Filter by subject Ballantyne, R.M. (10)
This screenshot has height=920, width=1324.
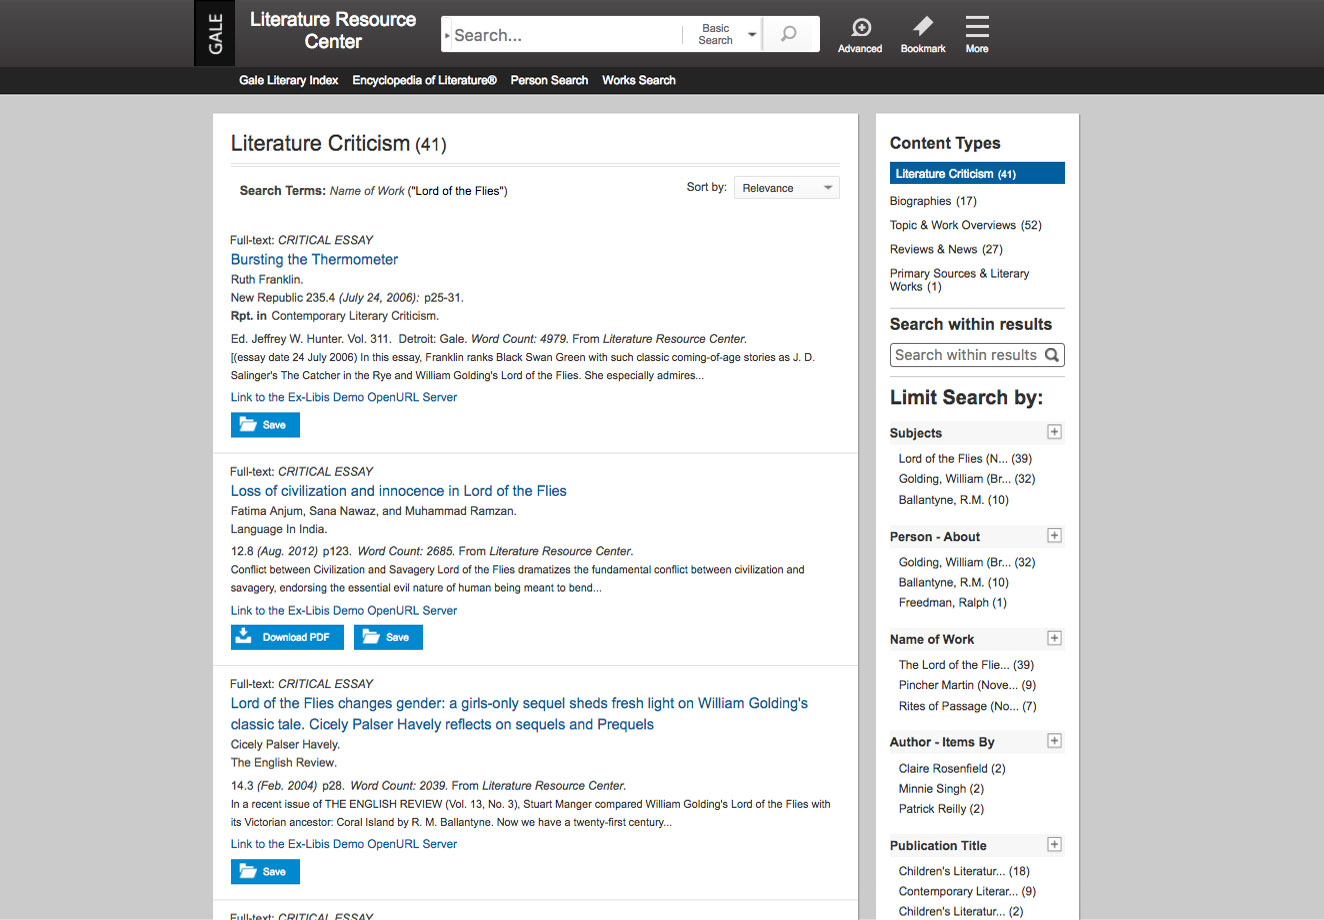tap(954, 500)
